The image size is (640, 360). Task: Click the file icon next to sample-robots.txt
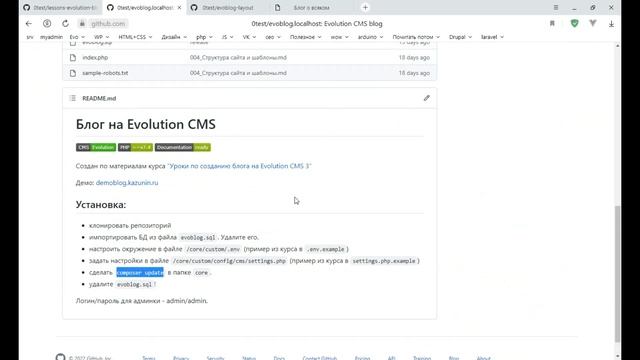tap(73, 73)
